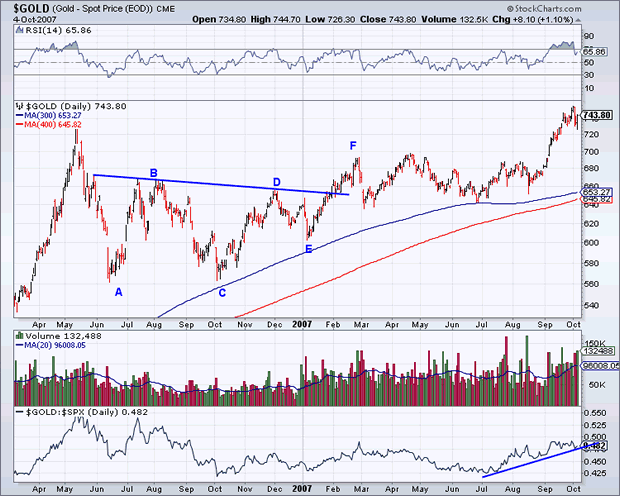
Task: Click the 65.86 RSI value tag
Action: point(595,49)
